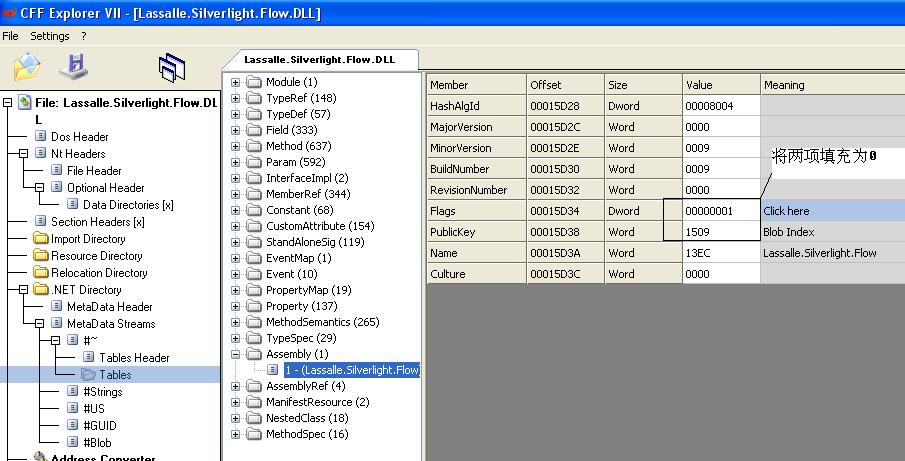Collapse the Nt Headers tree node
Image resolution: width=905 pixels, height=461 pixels.
pos(23,153)
